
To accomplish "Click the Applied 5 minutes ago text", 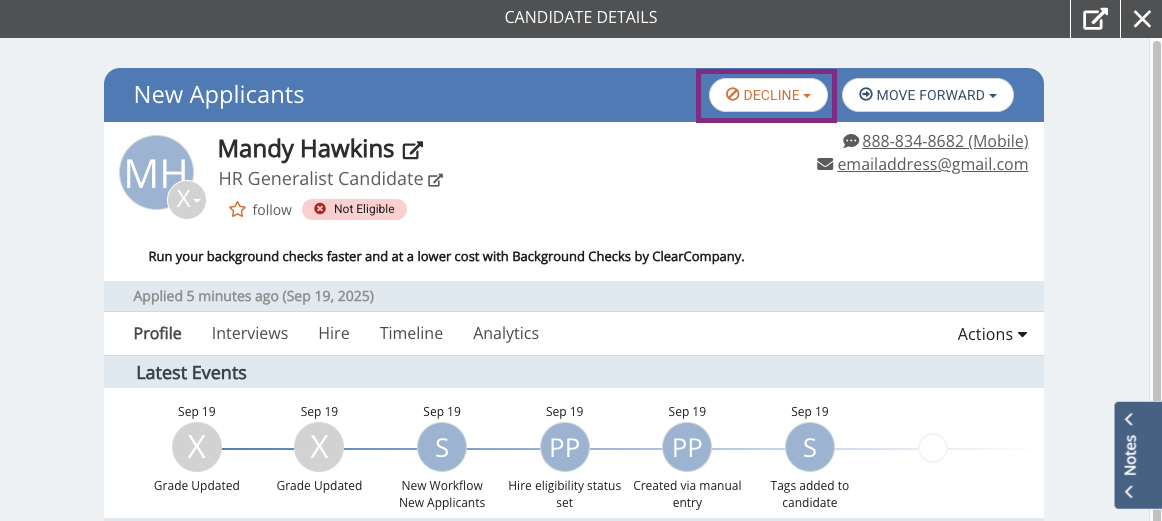I will pos(253,296).
